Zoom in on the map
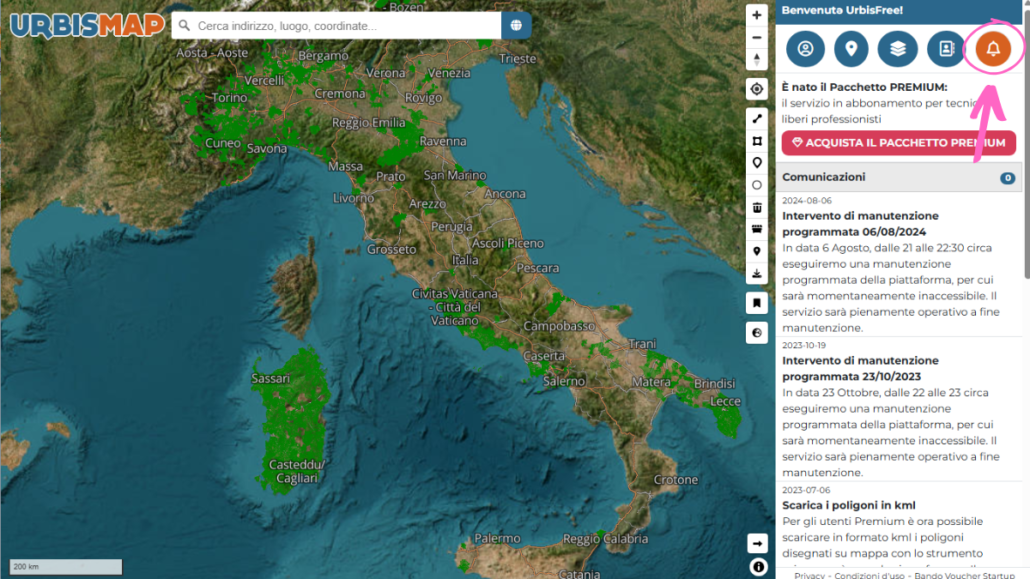1030x579 pixels. tap(757, 15)
